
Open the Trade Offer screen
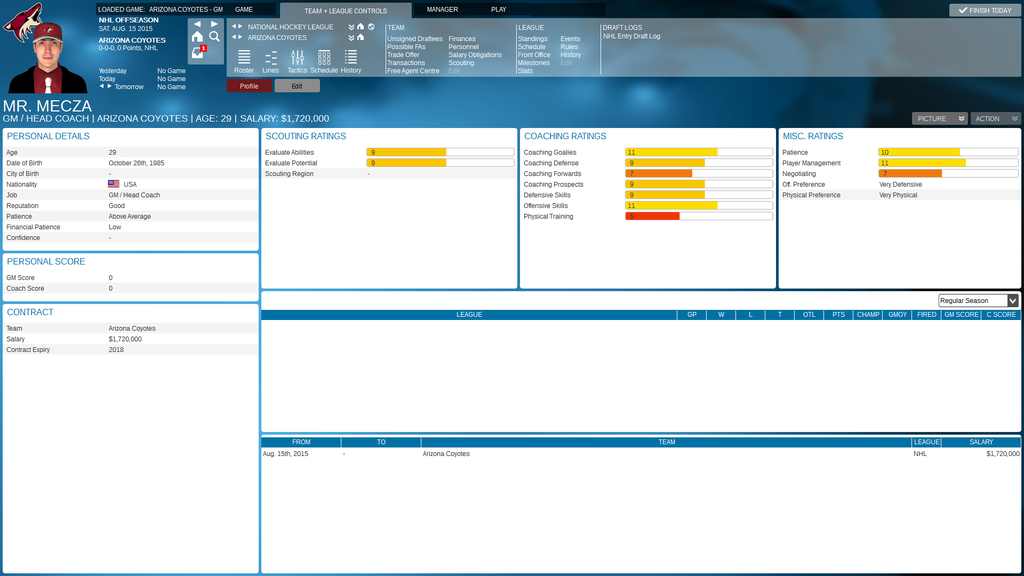(403, 55)
